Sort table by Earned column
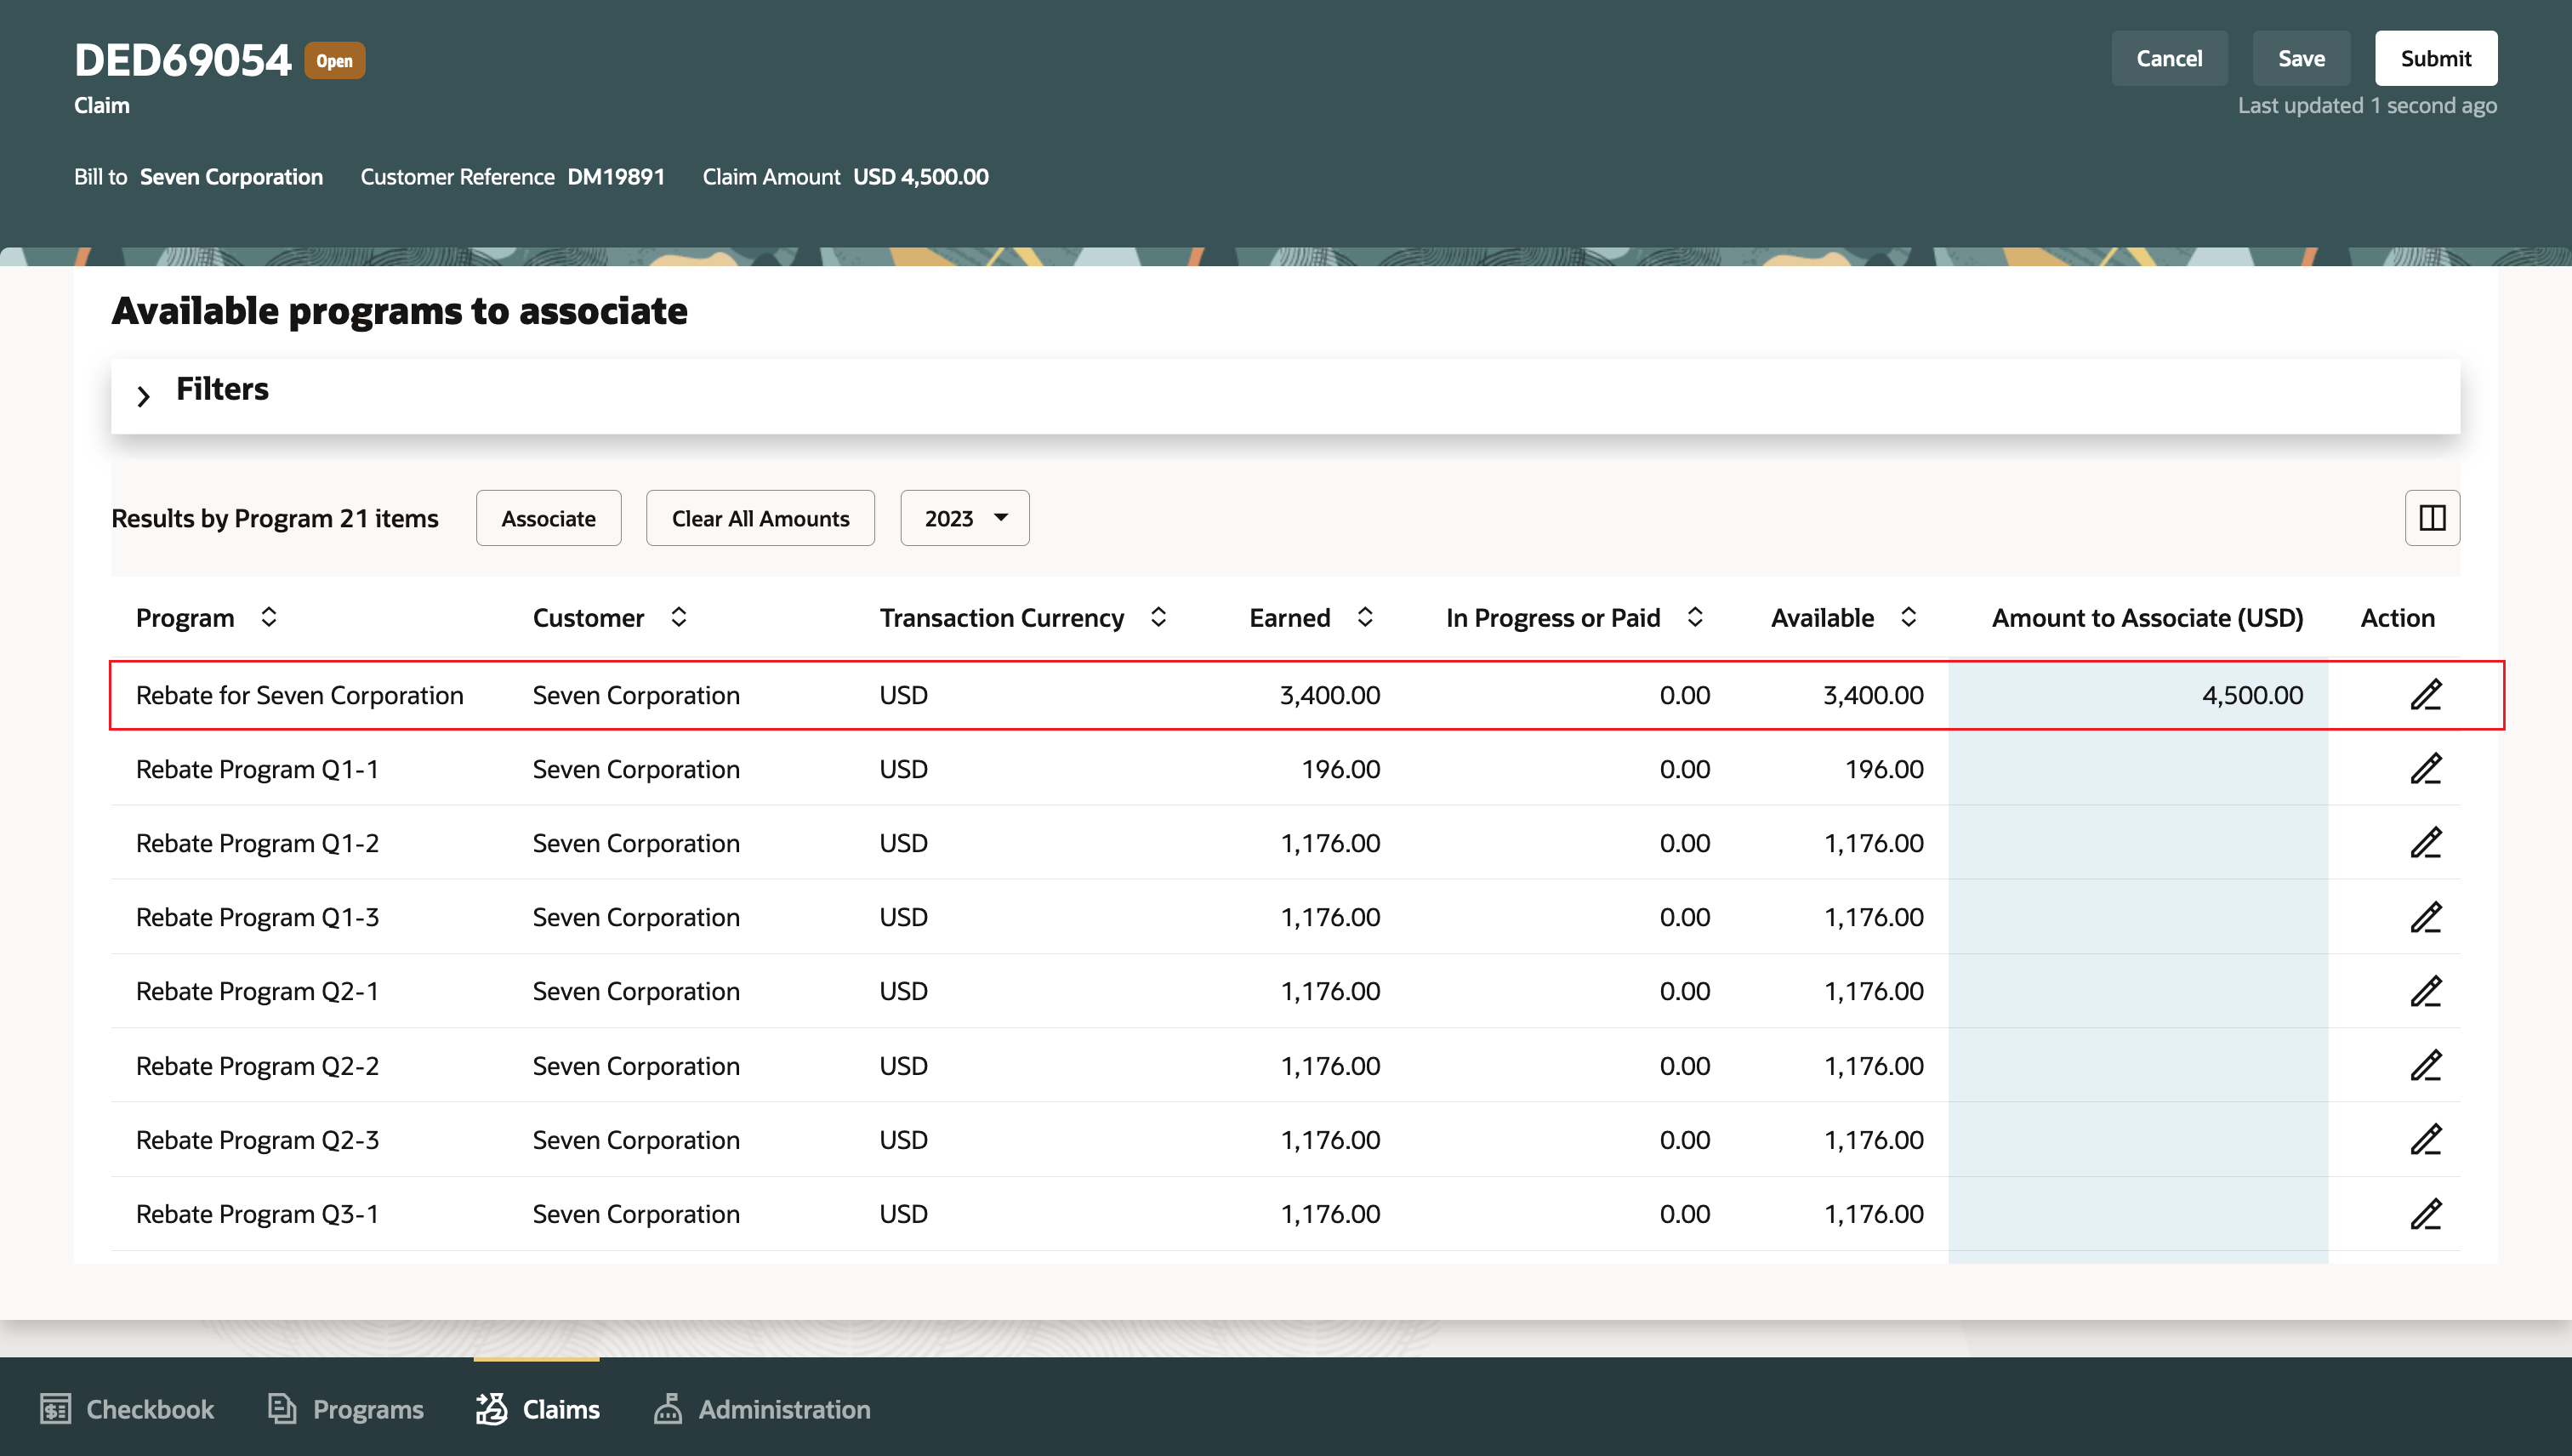This screenshot has height=1456, width=2572. tap(1364, 617)
